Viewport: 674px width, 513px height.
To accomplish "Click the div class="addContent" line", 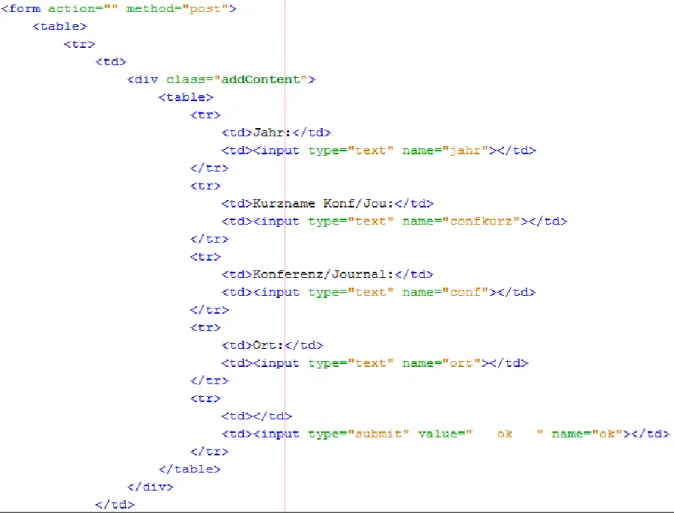I will (x=221, y=80).
